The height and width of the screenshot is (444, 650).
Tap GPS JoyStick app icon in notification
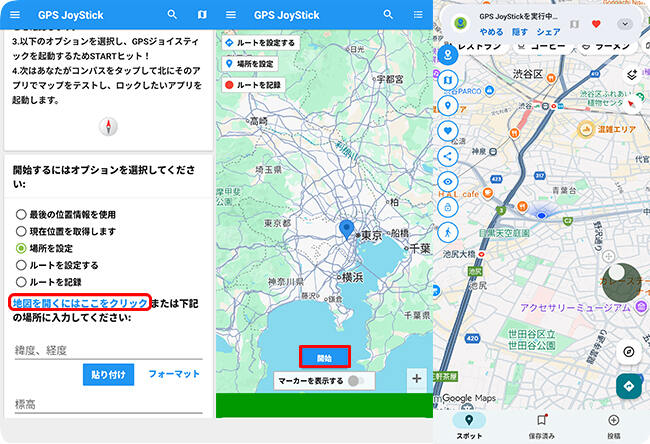click(460, 24)
